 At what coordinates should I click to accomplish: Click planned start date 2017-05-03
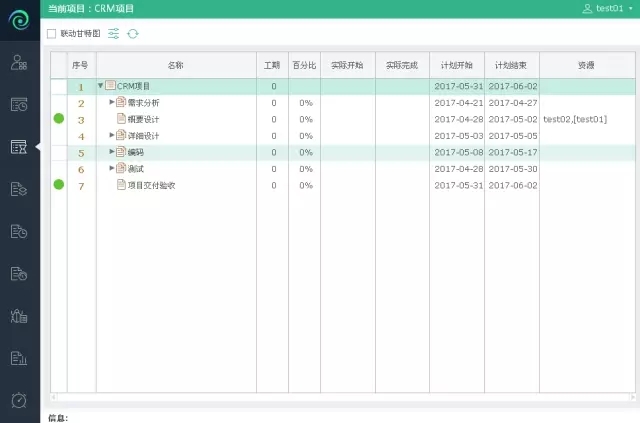(x=458, y=136)
